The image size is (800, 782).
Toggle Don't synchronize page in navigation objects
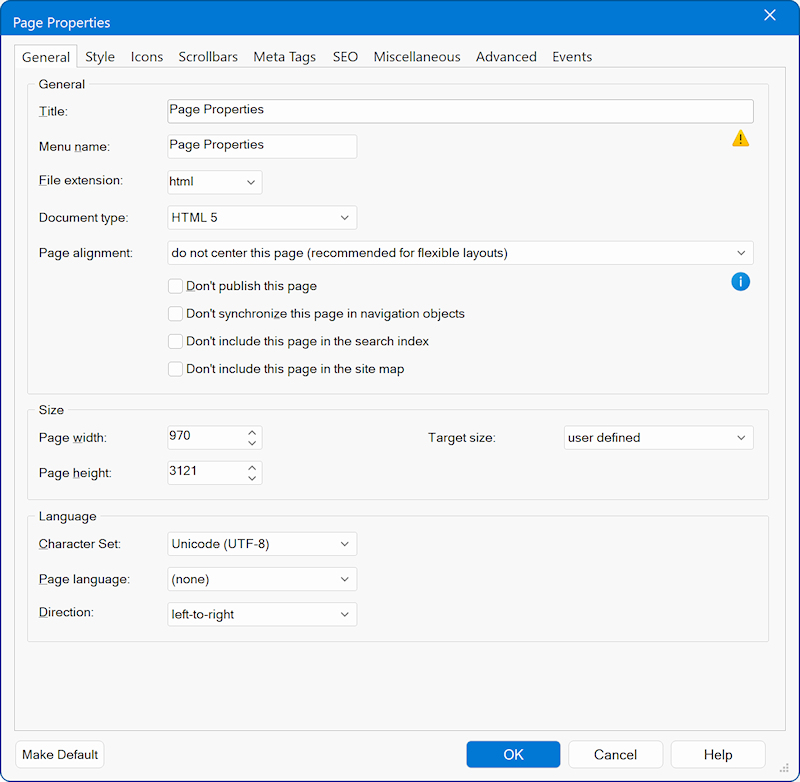(176, 314)
